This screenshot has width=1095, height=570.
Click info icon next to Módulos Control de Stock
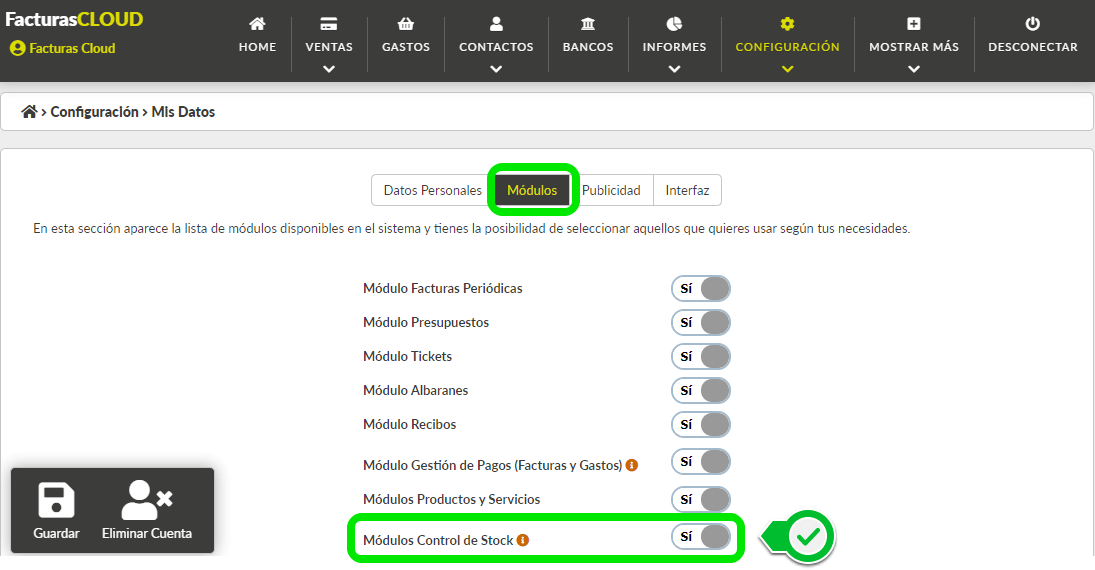pyautogui.click(x=522, y=540)
